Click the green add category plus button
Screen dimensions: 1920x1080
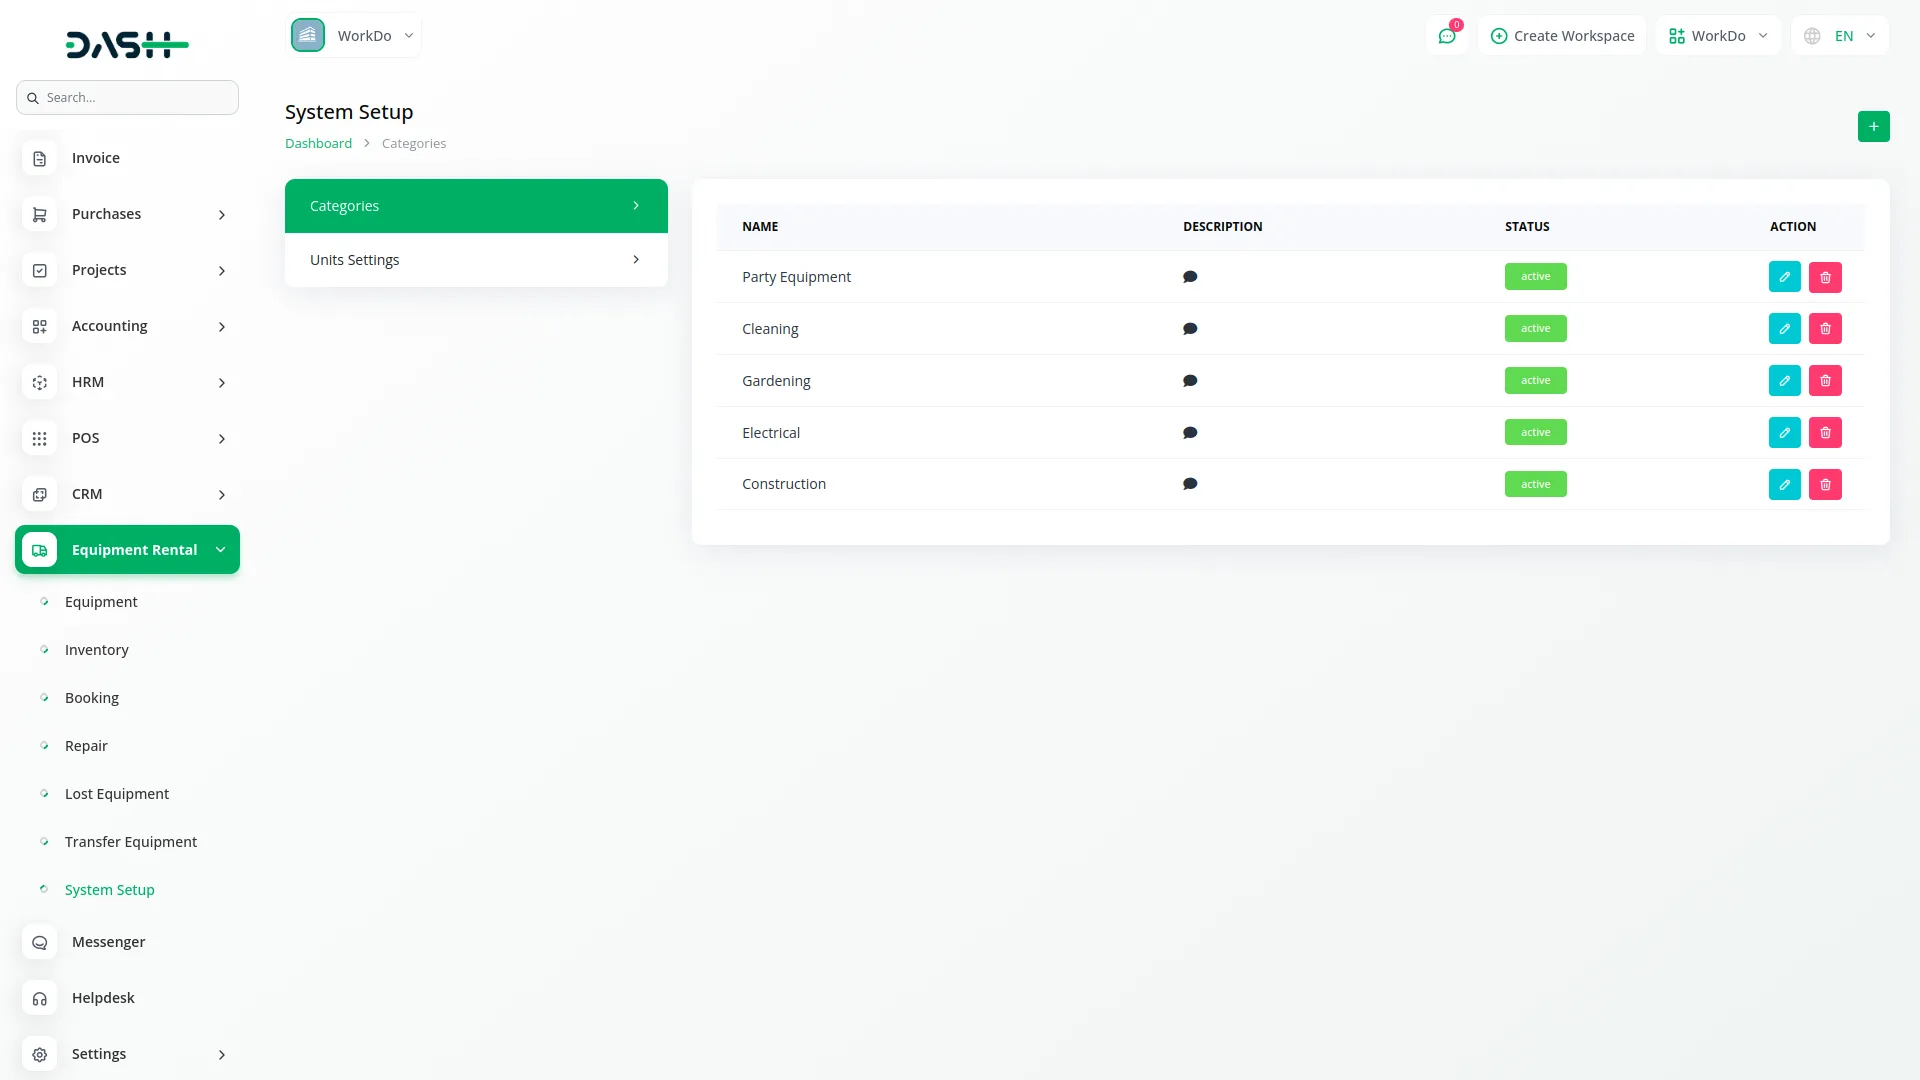tap(1873, 126)
